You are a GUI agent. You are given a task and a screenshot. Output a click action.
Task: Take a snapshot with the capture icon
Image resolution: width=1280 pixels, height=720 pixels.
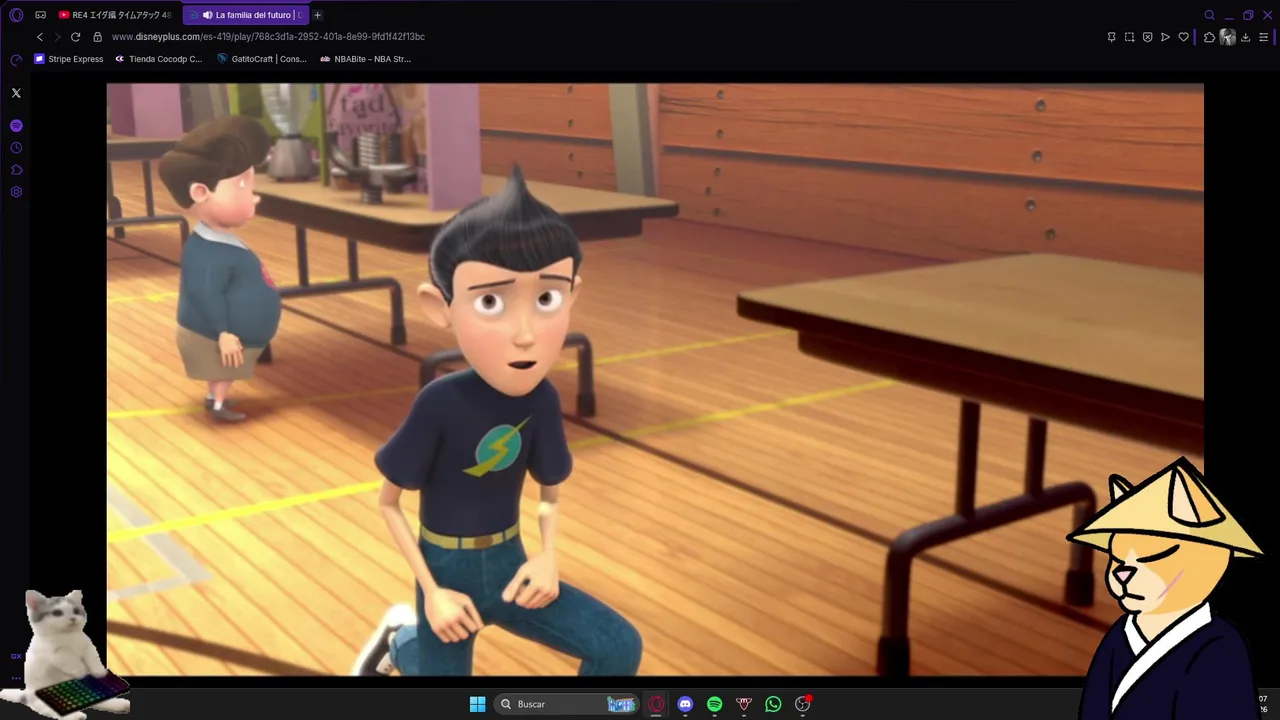coord(1129,37)
